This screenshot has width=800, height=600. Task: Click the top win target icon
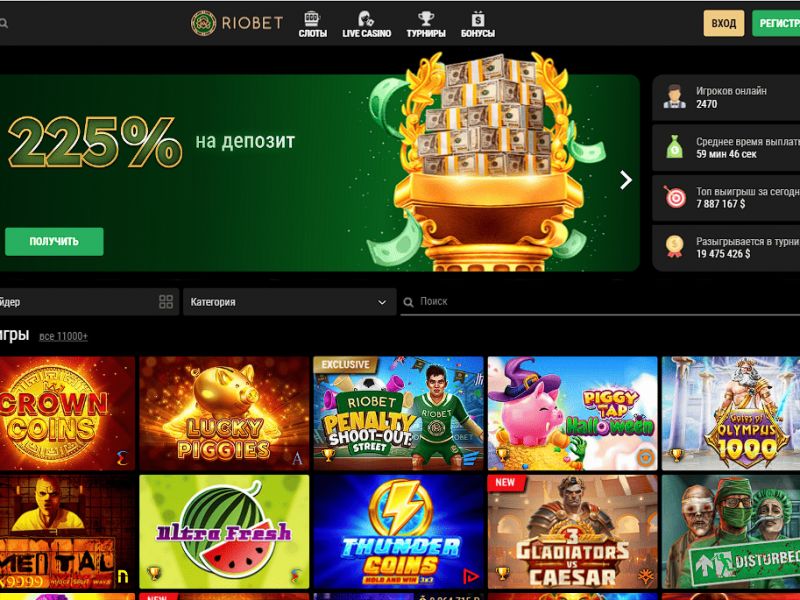point(674,197)
